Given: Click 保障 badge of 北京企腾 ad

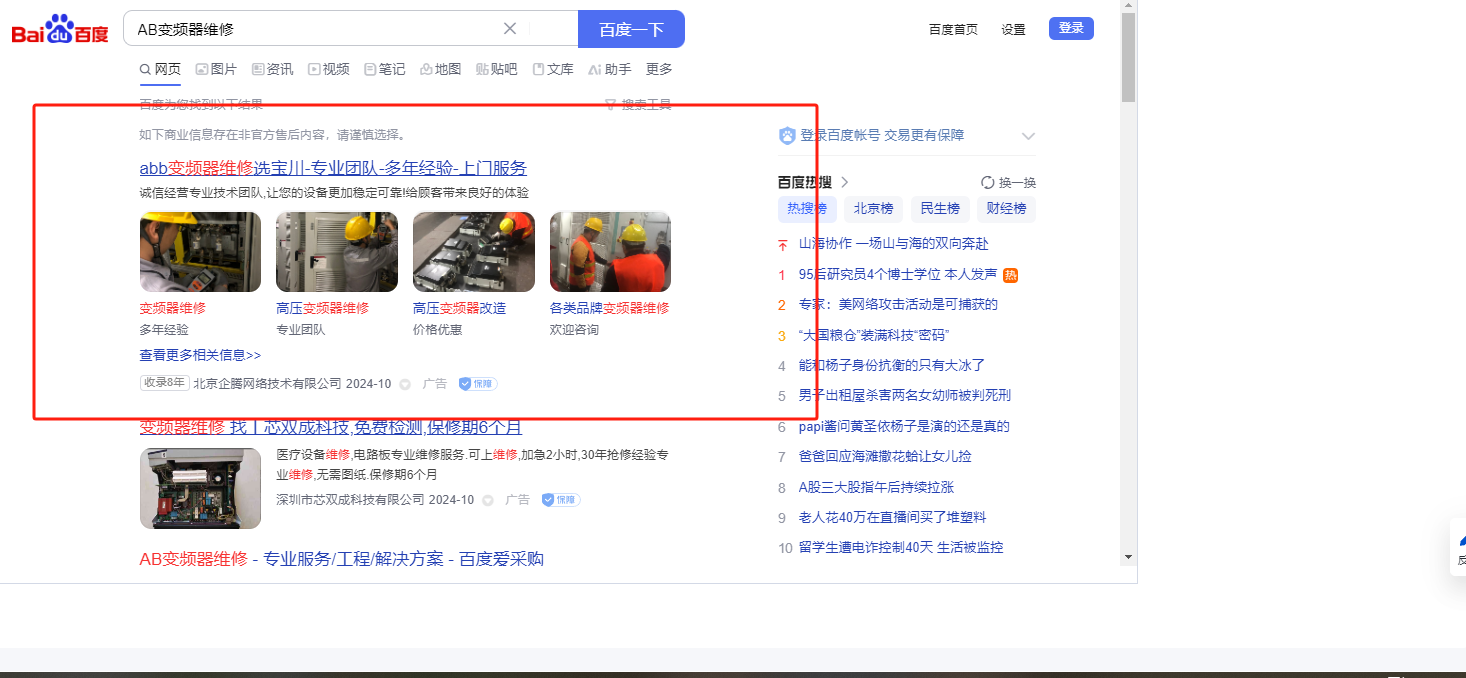Looking at the screenshot, I should coord(477,383).
